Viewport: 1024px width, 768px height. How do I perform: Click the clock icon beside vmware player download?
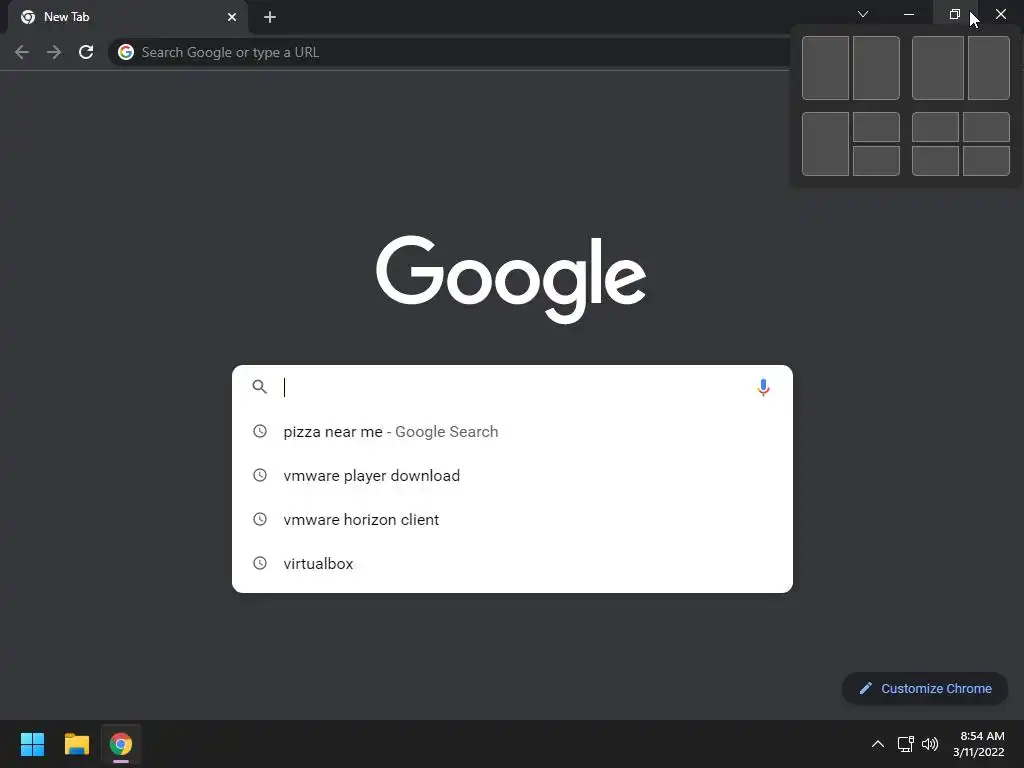(260, 475)
